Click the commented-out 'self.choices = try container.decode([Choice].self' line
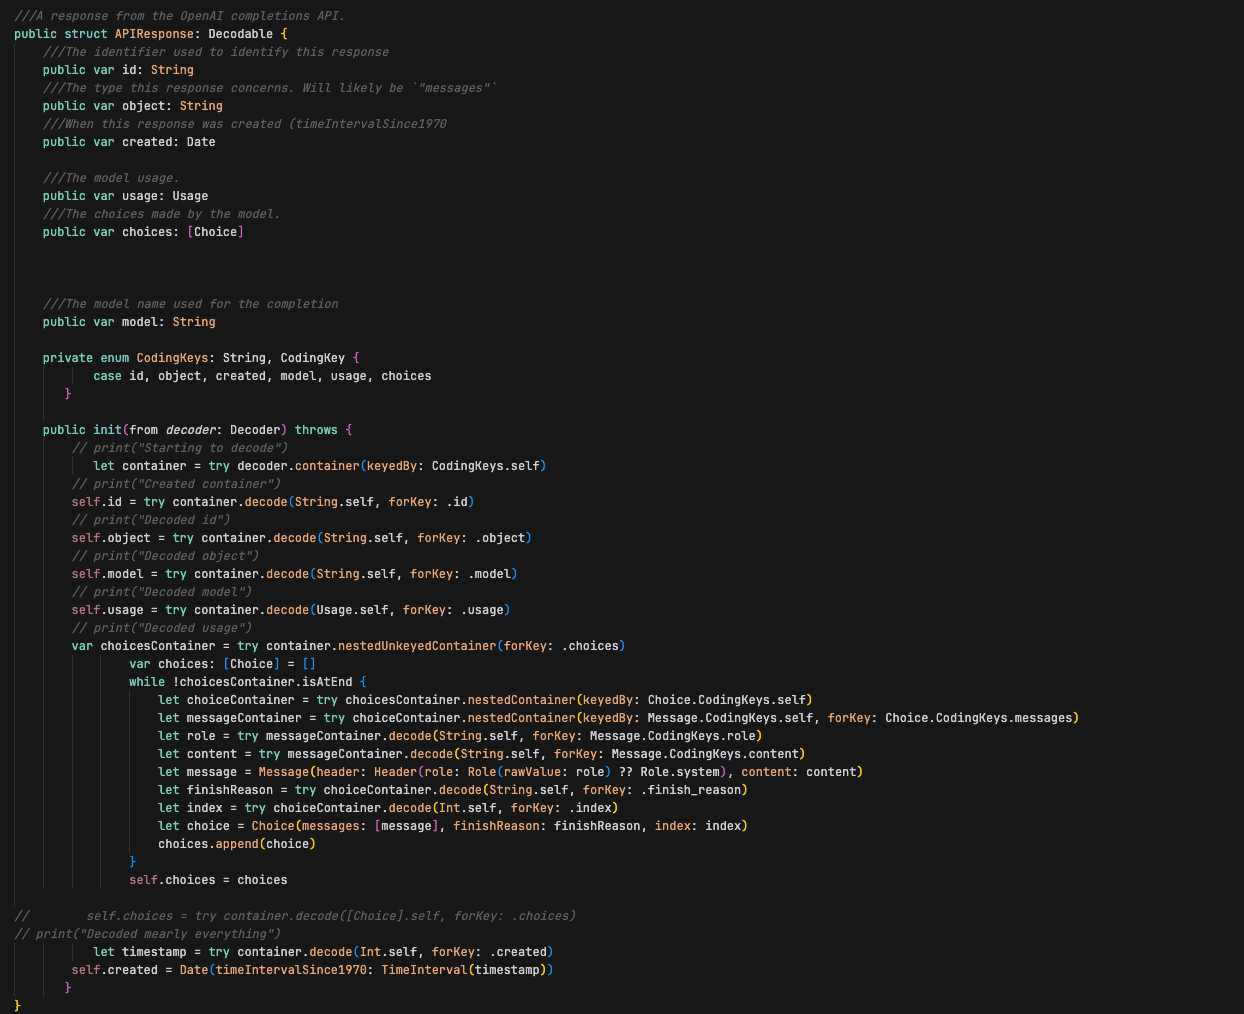Screen dimensions: 1244x1014 pos(296,916)
